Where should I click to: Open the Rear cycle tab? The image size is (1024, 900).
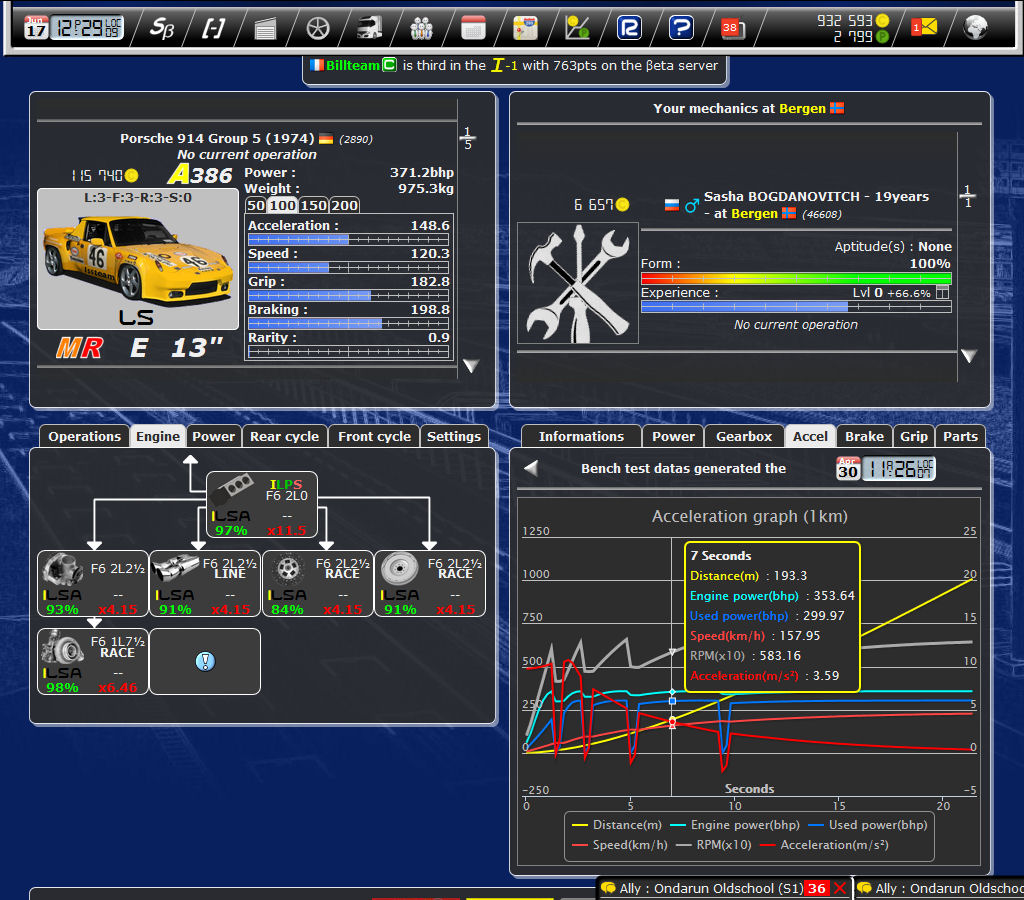[x=285, y=436]
